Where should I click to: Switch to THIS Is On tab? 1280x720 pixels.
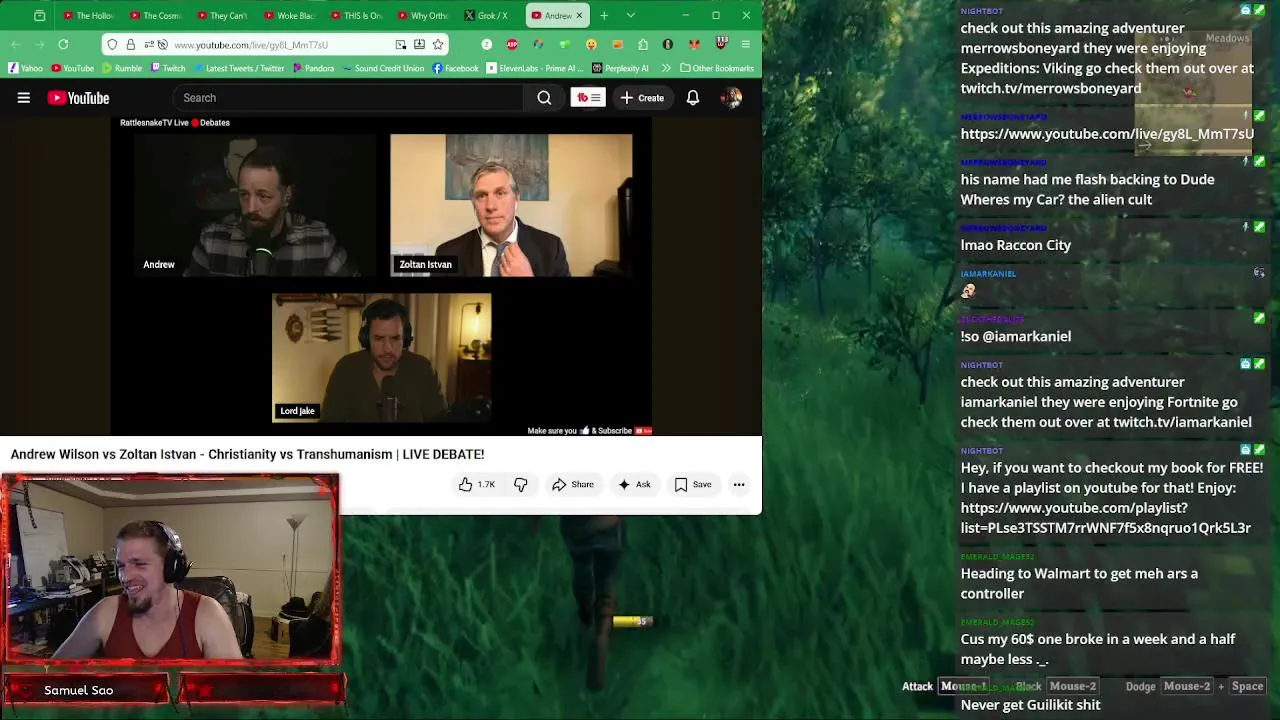click(356, 16)
